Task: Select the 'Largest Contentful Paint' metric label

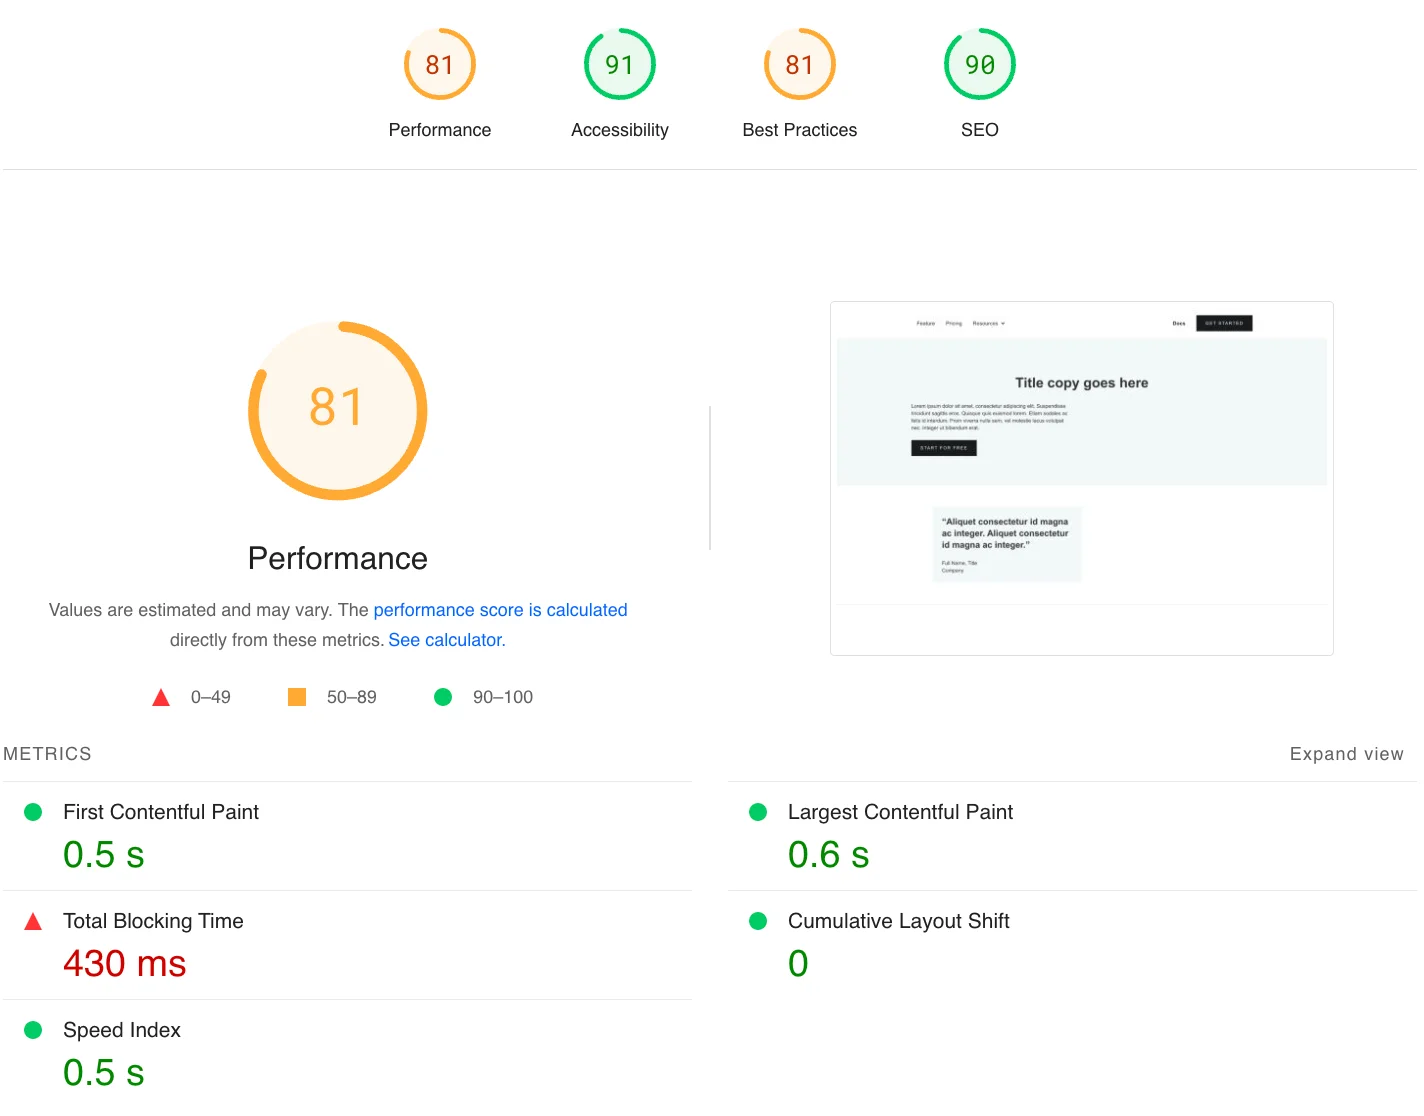Action: click(x=900, y=812)
